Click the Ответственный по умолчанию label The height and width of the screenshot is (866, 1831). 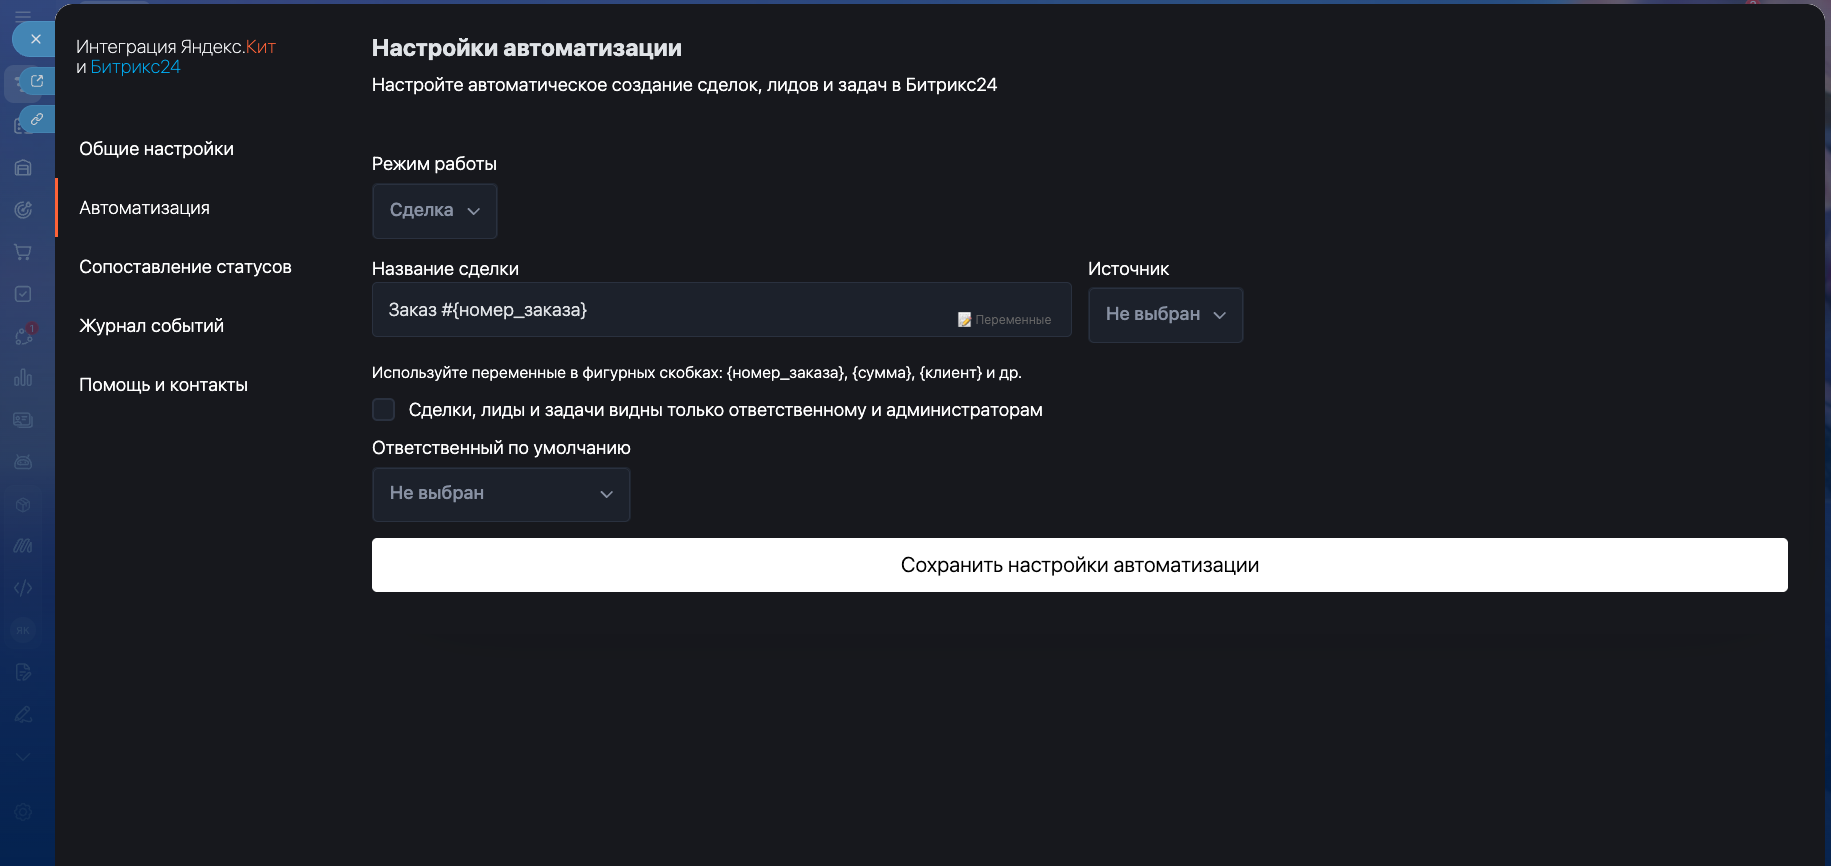pyautogui.click(x=501, y=448)
